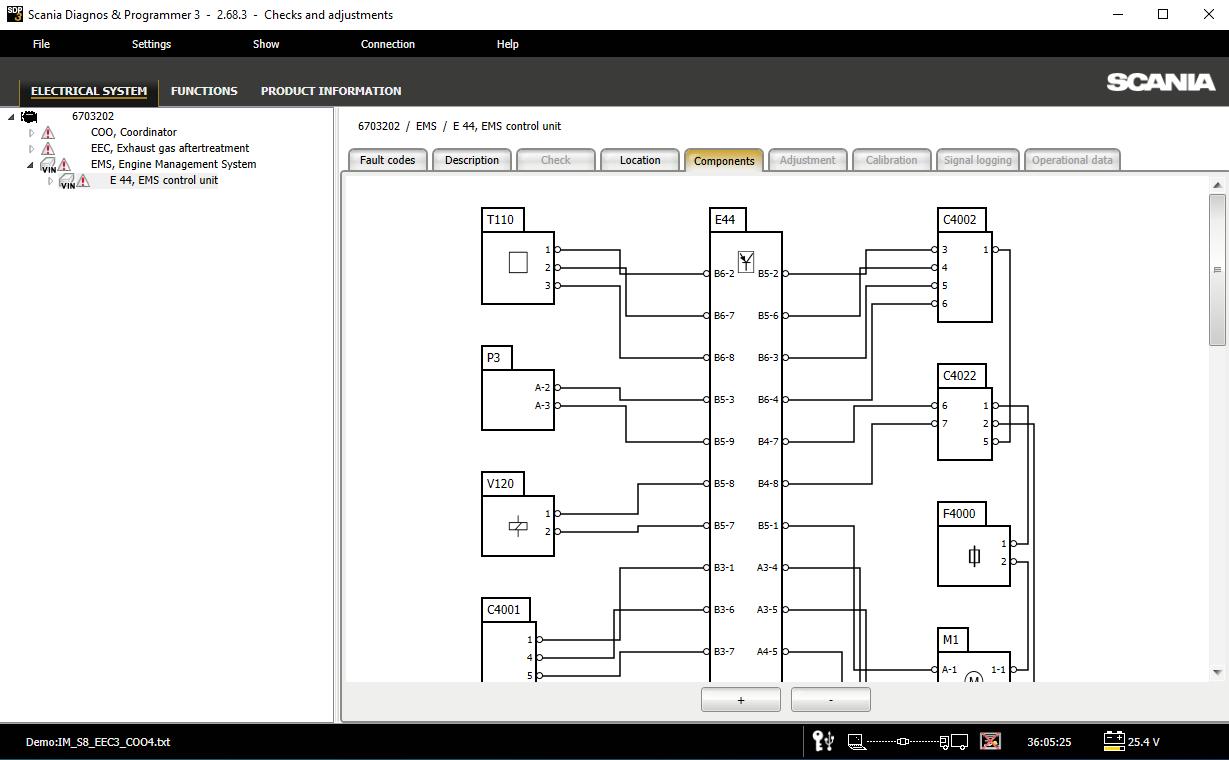Open the File menu
Screen dimensions: 1229x760
(41, 44)
